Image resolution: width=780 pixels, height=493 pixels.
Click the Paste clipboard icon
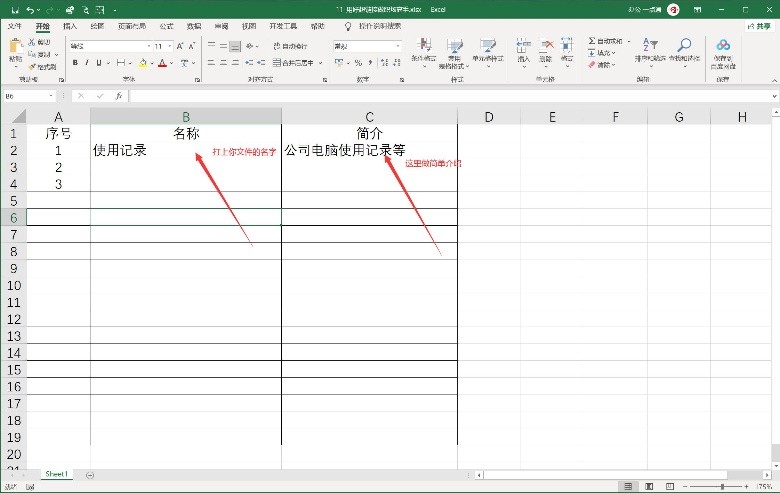coord(15,46)
